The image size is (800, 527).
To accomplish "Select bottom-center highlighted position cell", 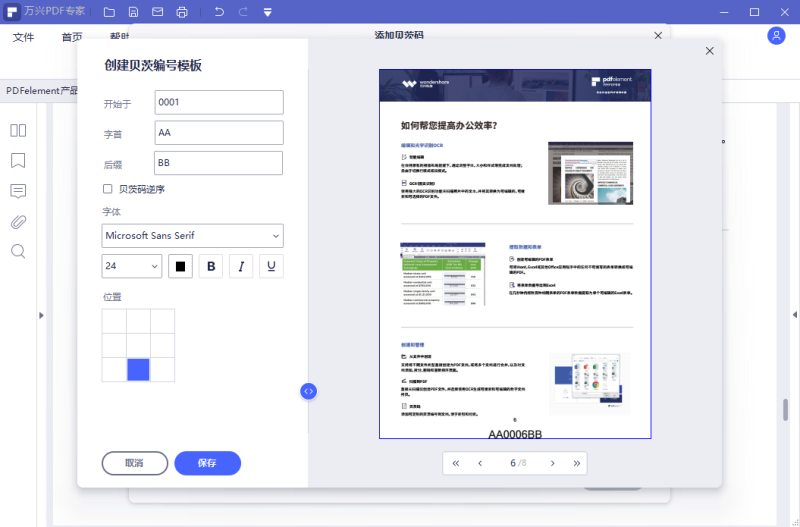I will [138, 369].
